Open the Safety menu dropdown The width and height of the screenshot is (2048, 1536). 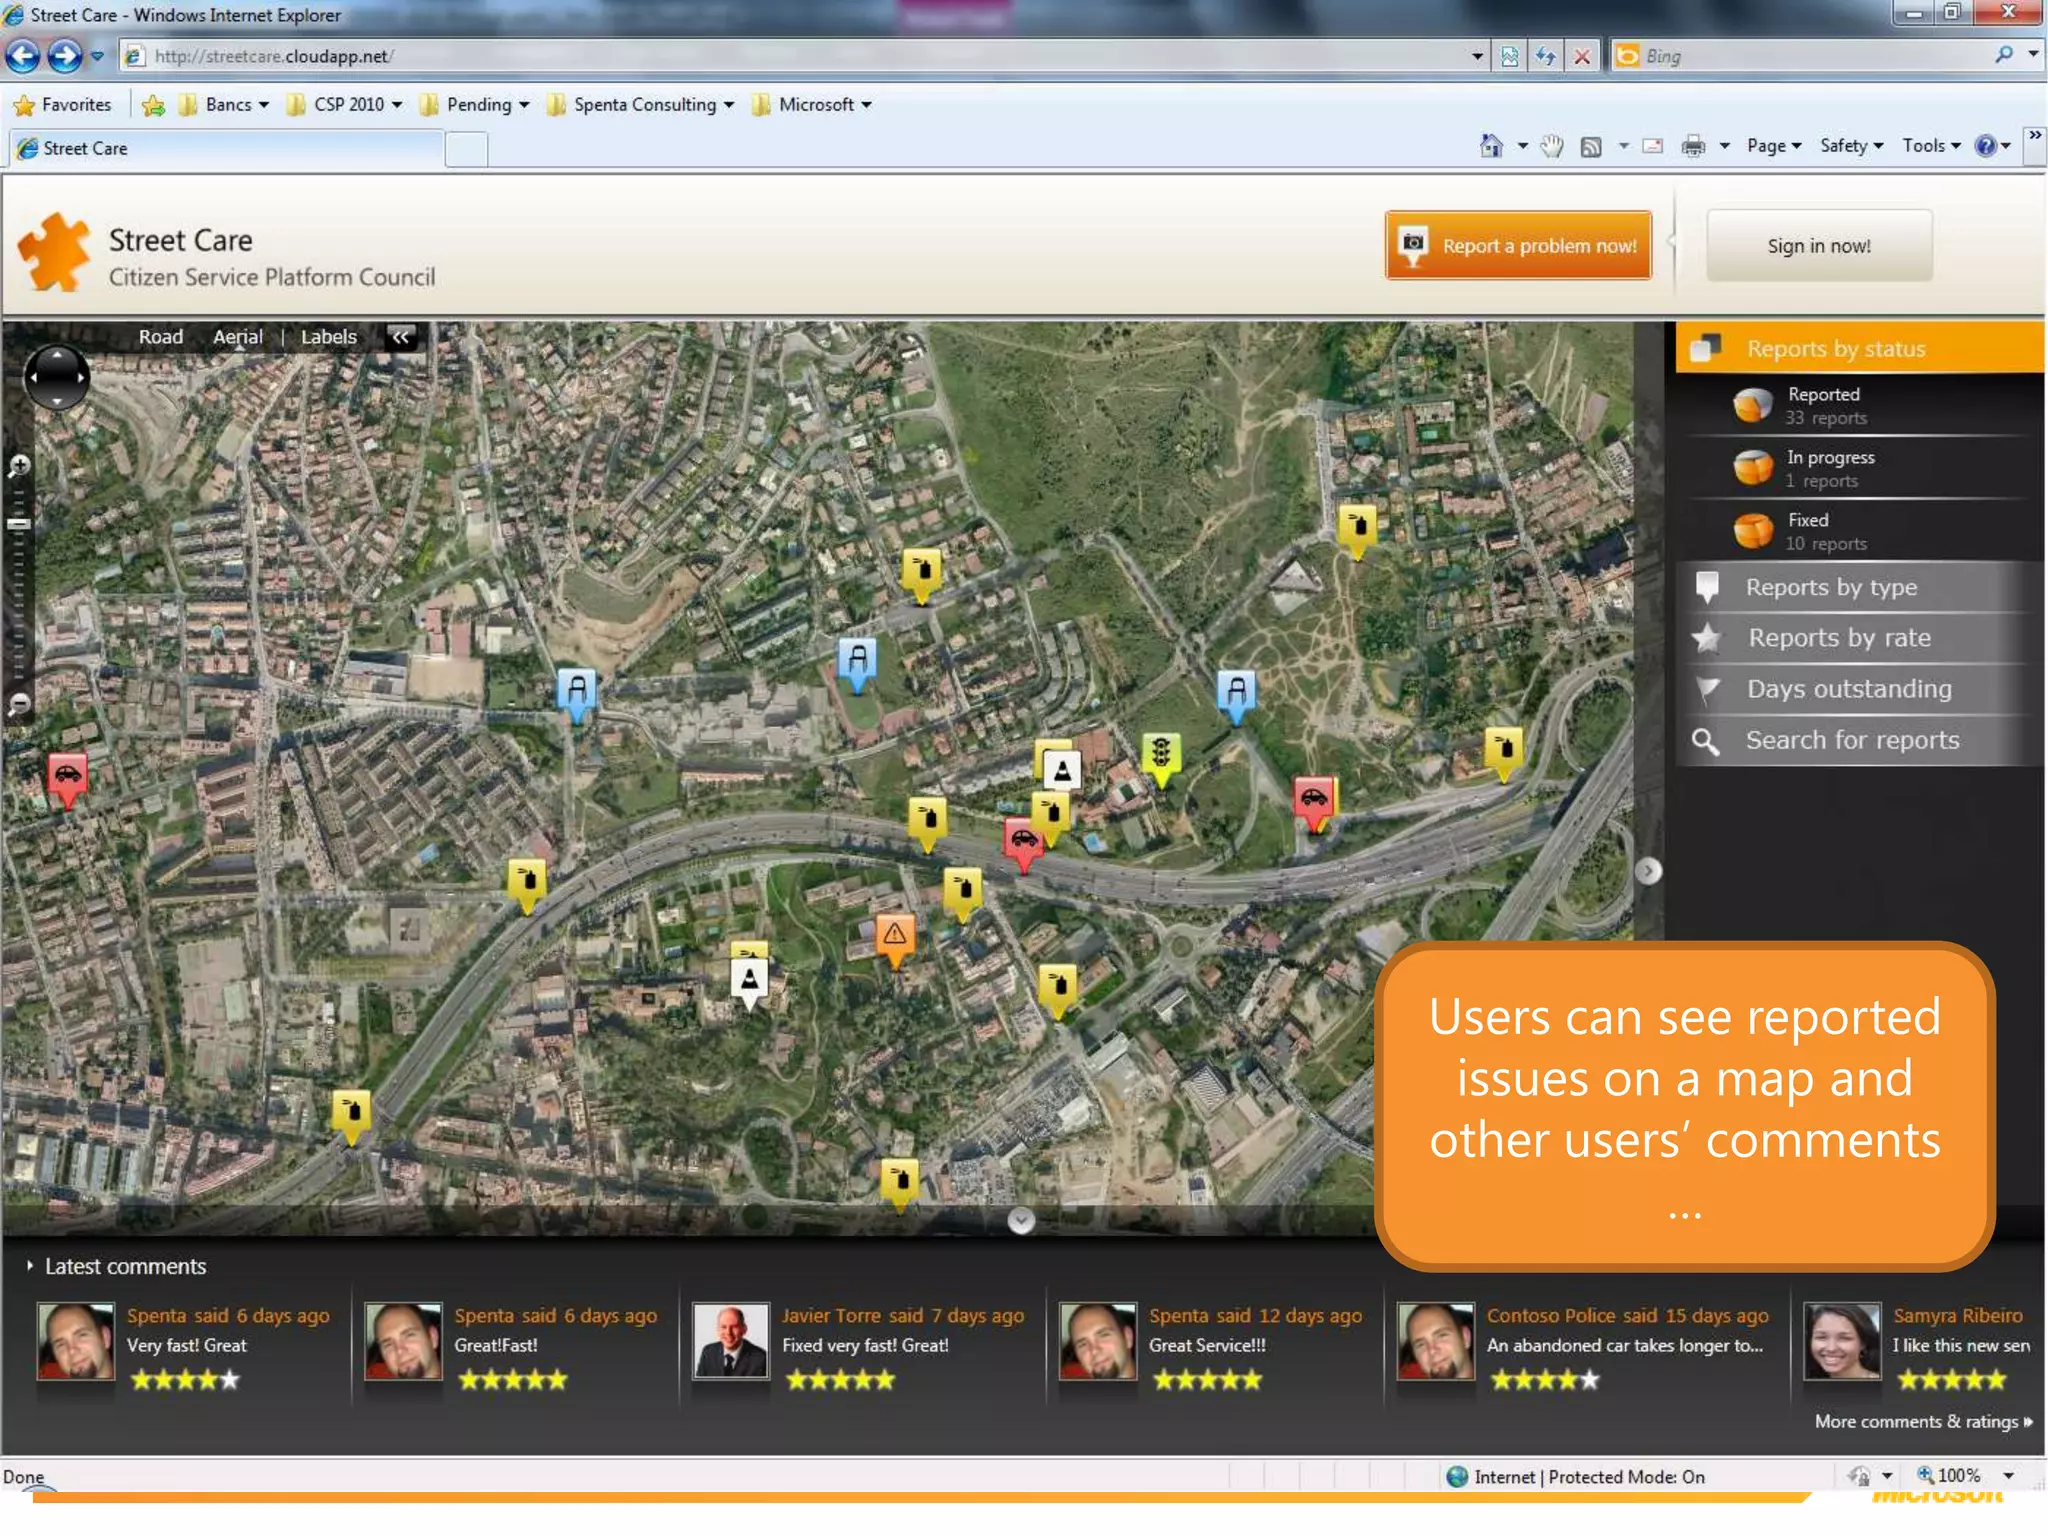click(1851, 146)
